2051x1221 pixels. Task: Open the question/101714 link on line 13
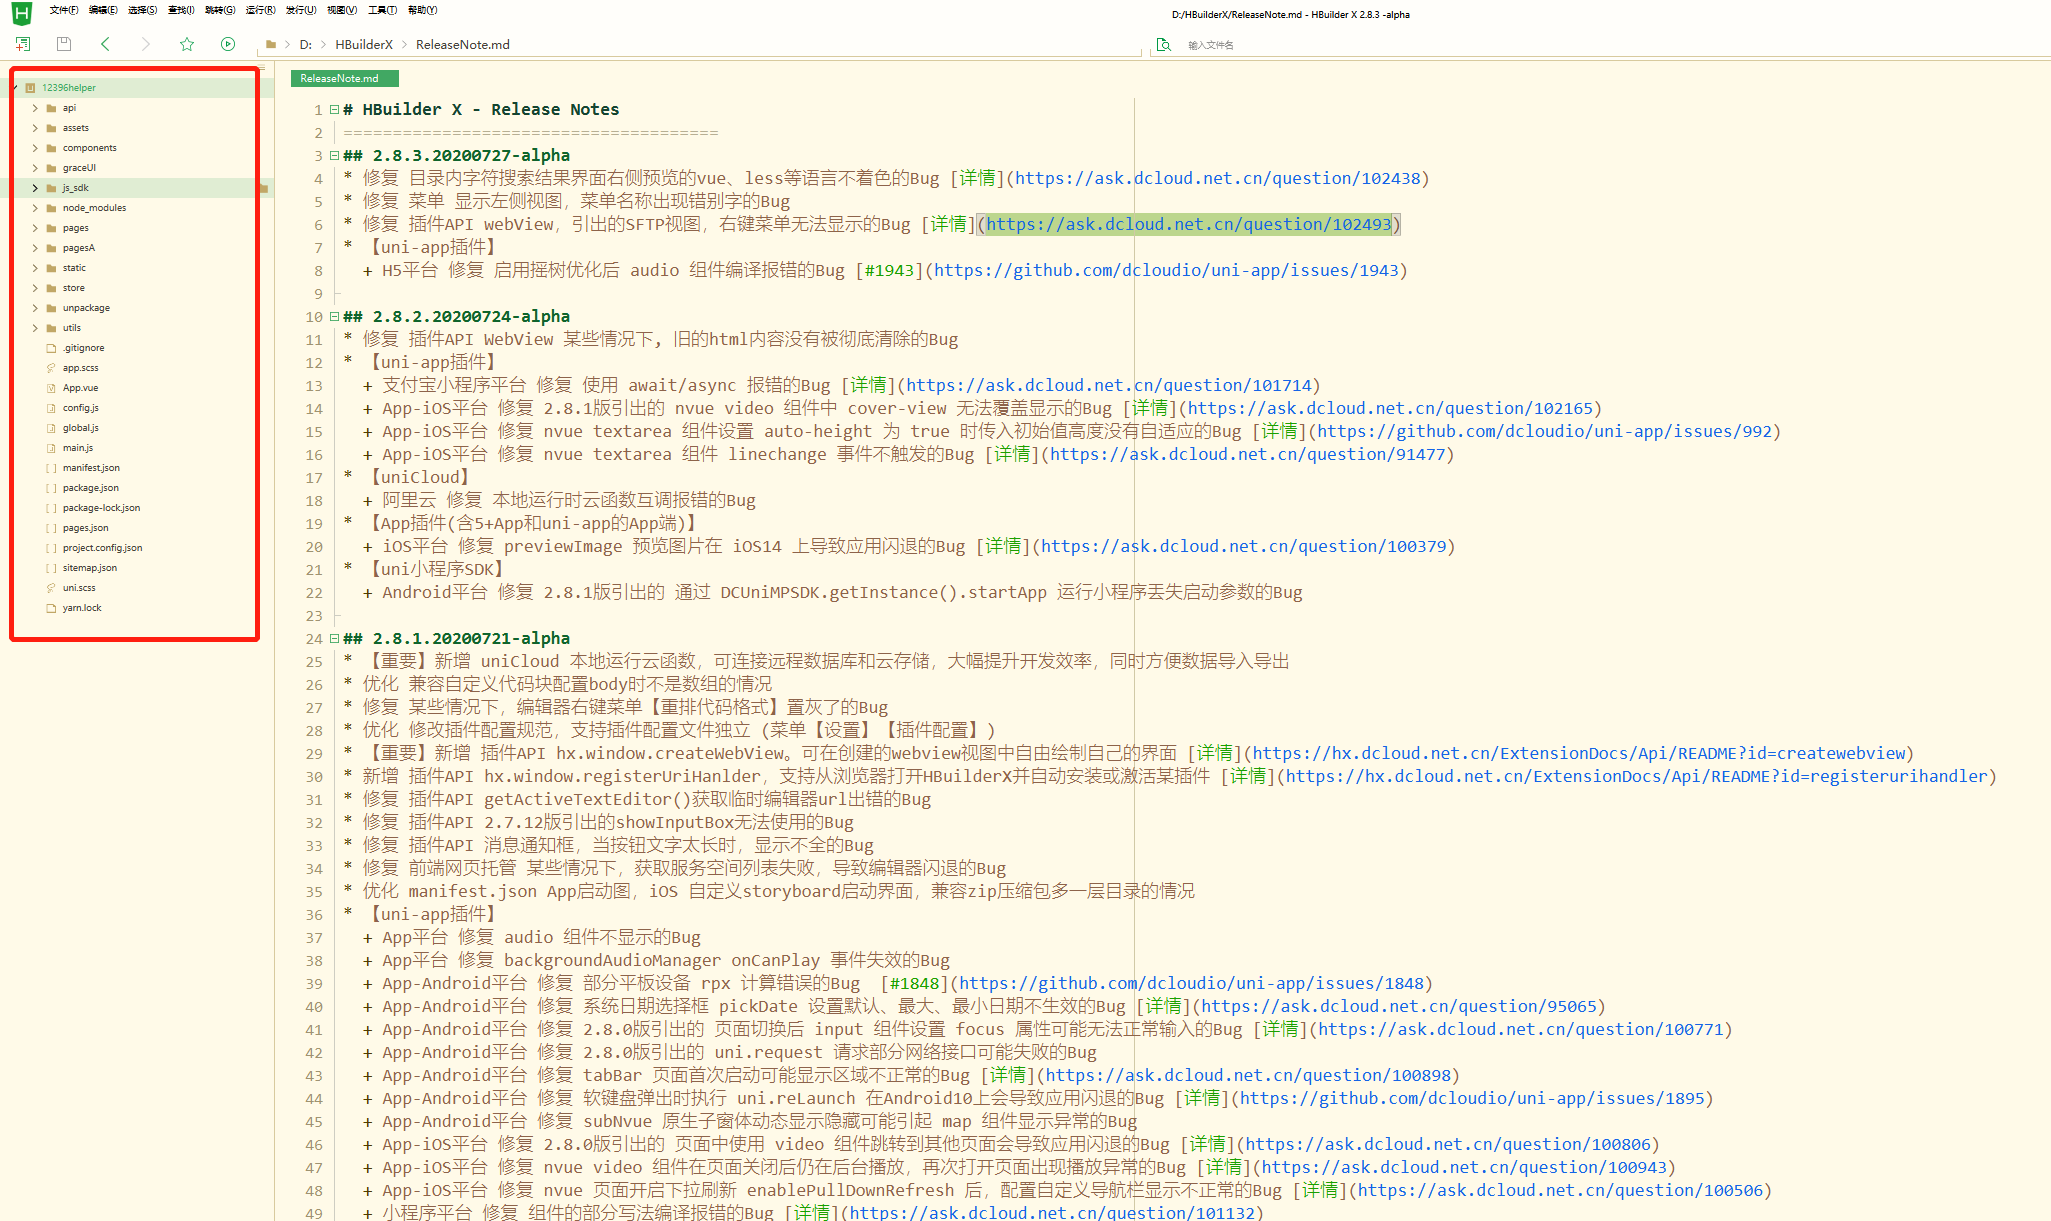point(1109,386)
